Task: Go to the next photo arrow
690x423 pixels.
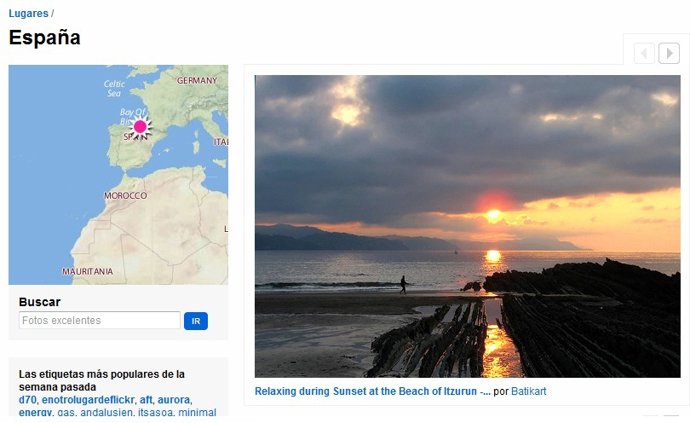Action: (669, 53)
